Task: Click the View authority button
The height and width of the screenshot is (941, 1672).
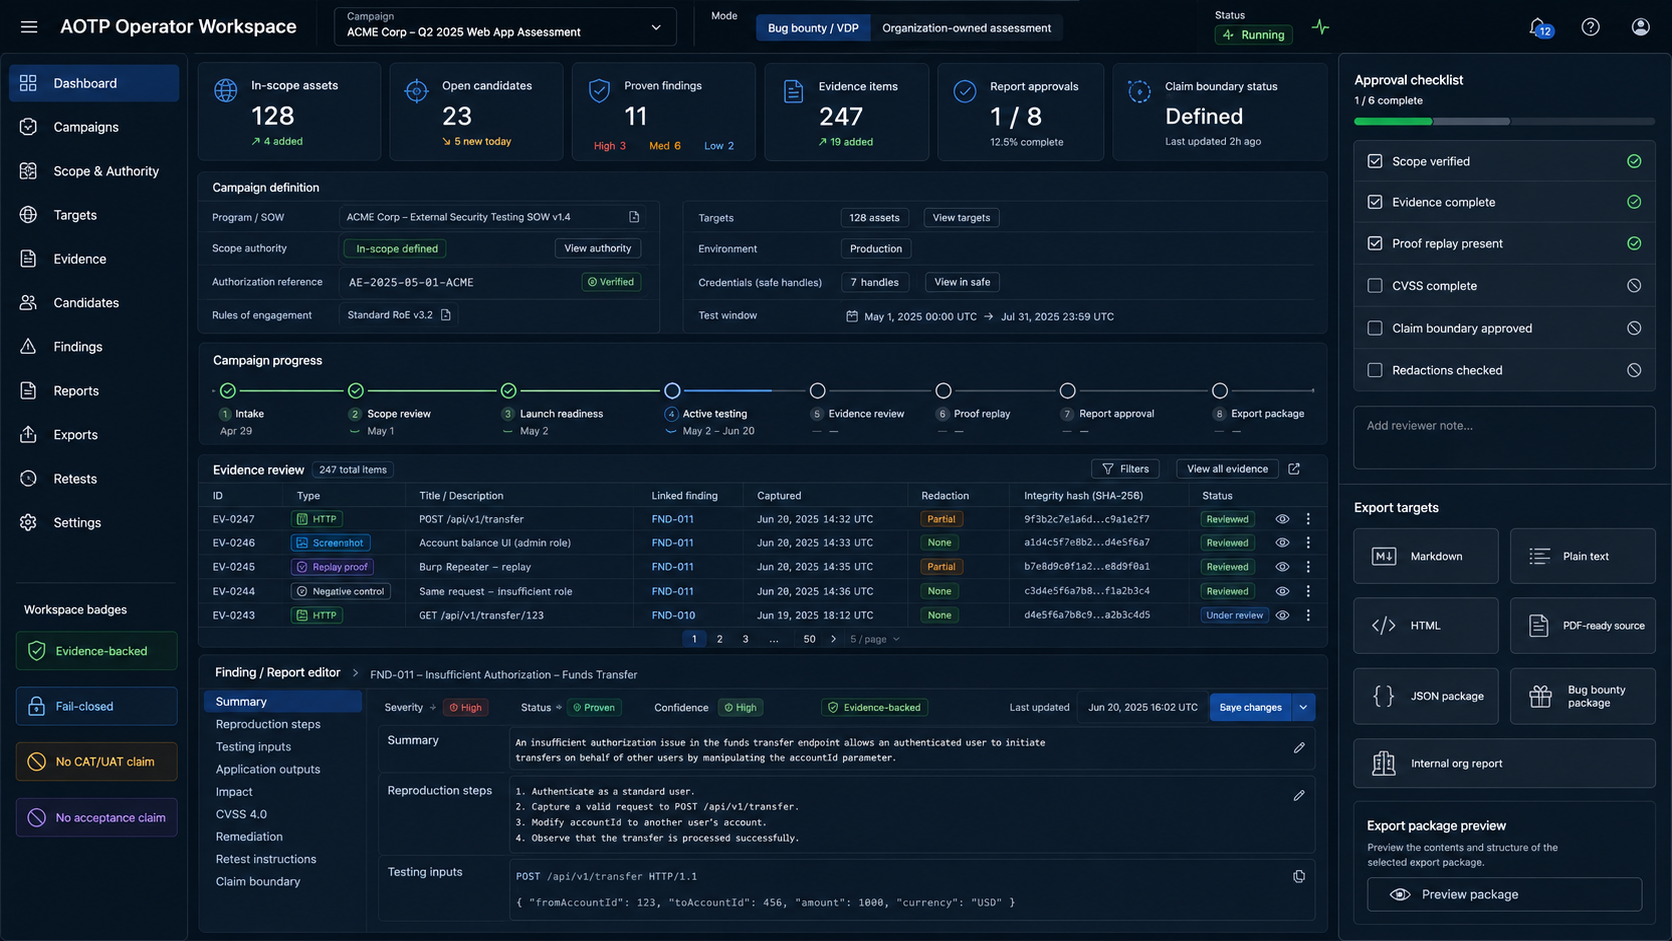Action: coord(598,248)
